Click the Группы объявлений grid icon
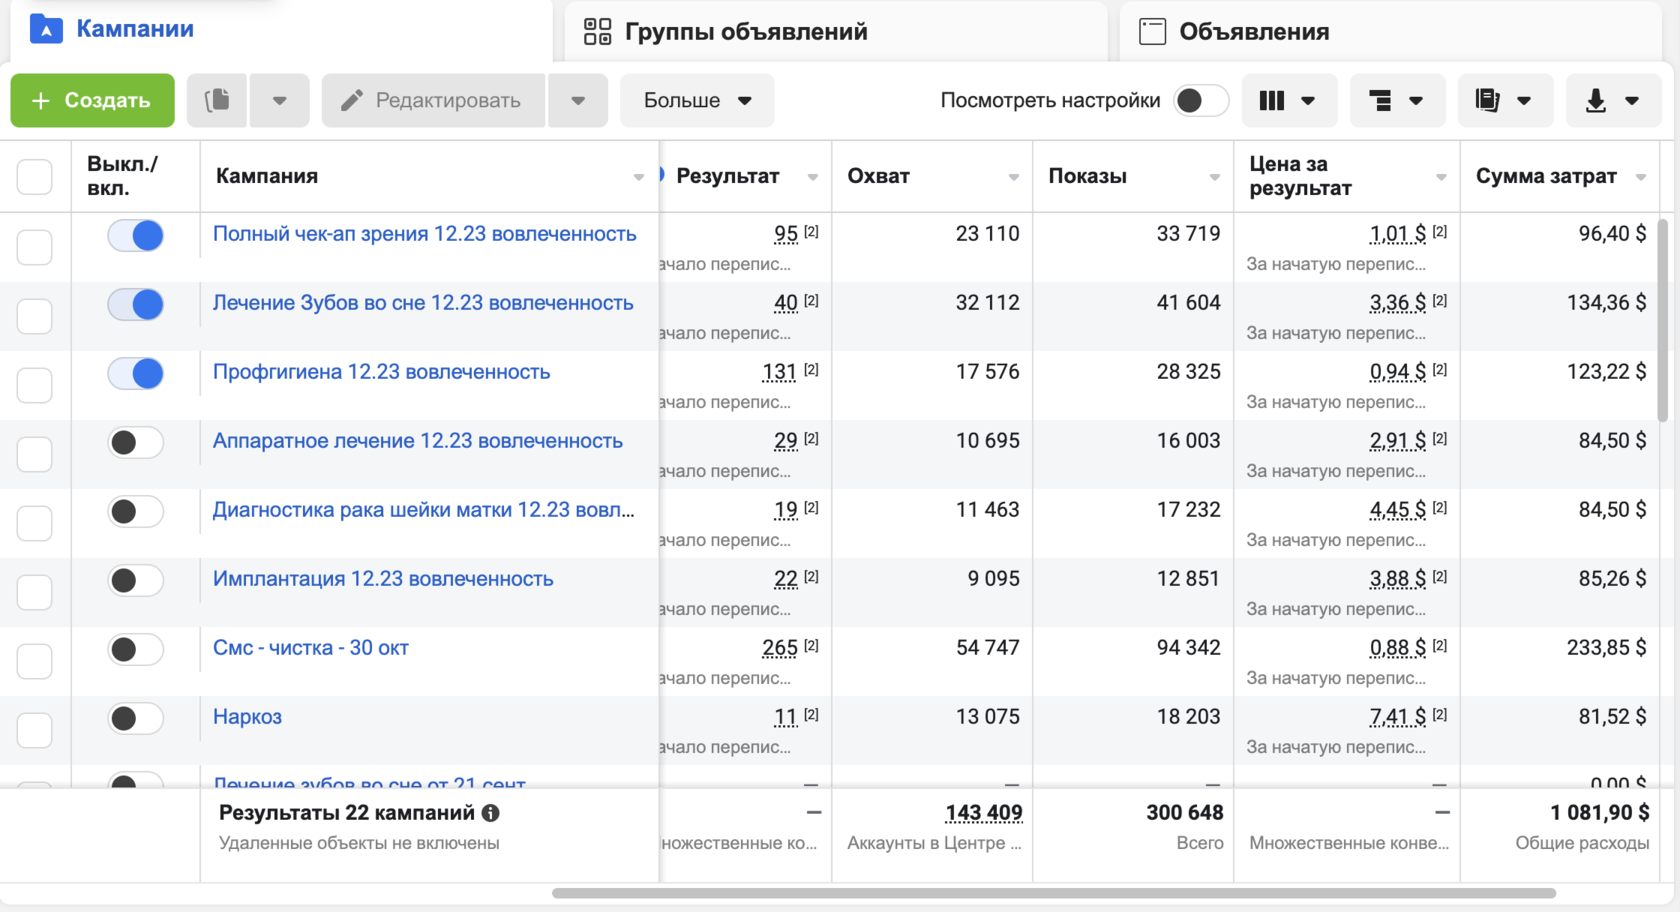1680x912 pixels. click(x=597, y=31)
